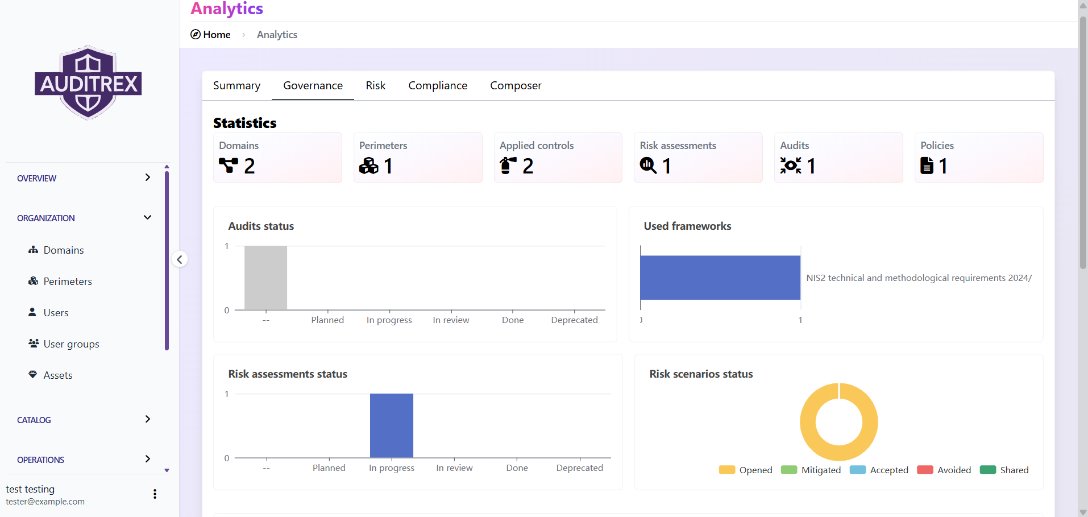Click the Users person icon in sidebar
Image resolution: width=1088 pixels, height=517 pixels.
[33, 313]
